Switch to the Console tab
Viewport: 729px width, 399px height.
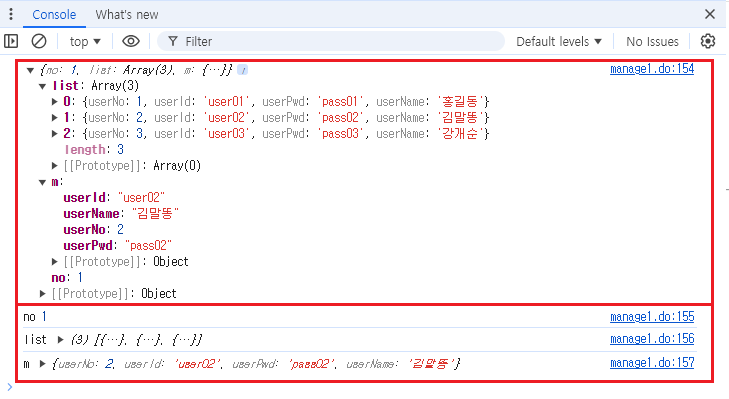[54, 14]
